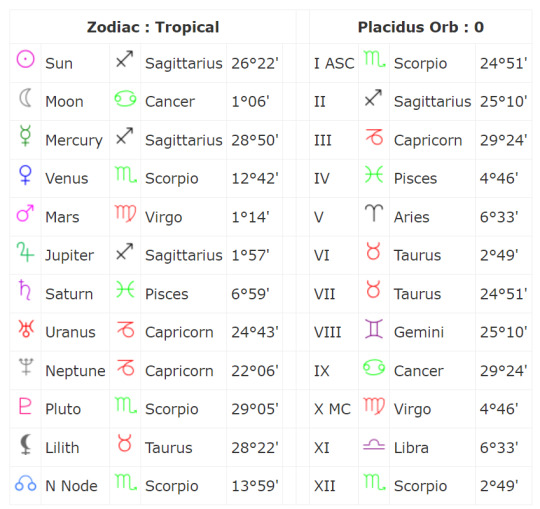Click the green Jupiter planet symbol
The height and width of the screenshot is (509, 540).
(25, 252)
